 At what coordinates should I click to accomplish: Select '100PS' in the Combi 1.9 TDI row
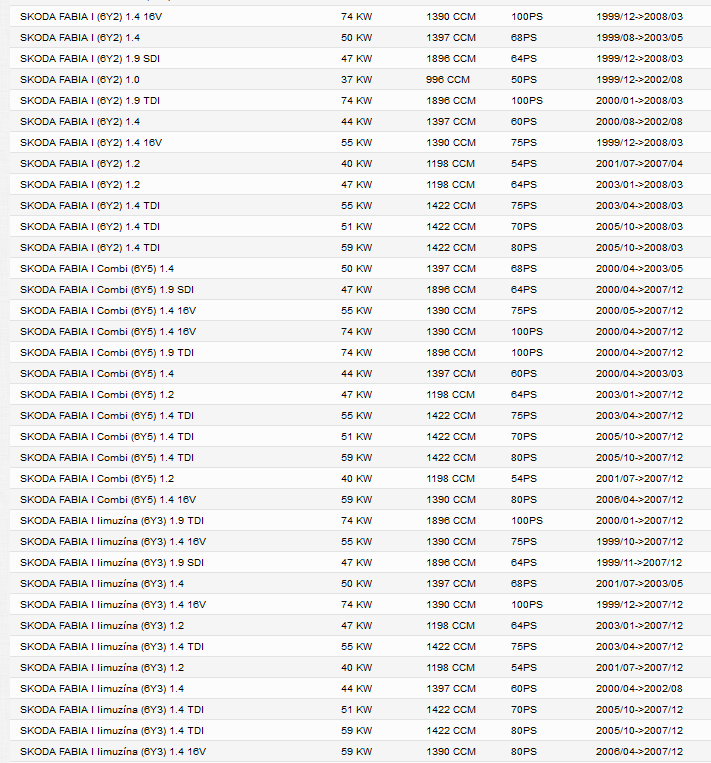coord(527,353)
